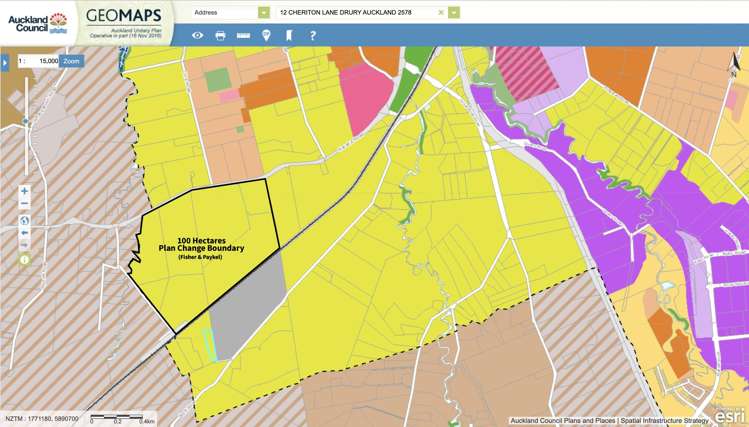Zoom out with the minus button
Viewport: 749px width, 427px height.
click(25, 204)
